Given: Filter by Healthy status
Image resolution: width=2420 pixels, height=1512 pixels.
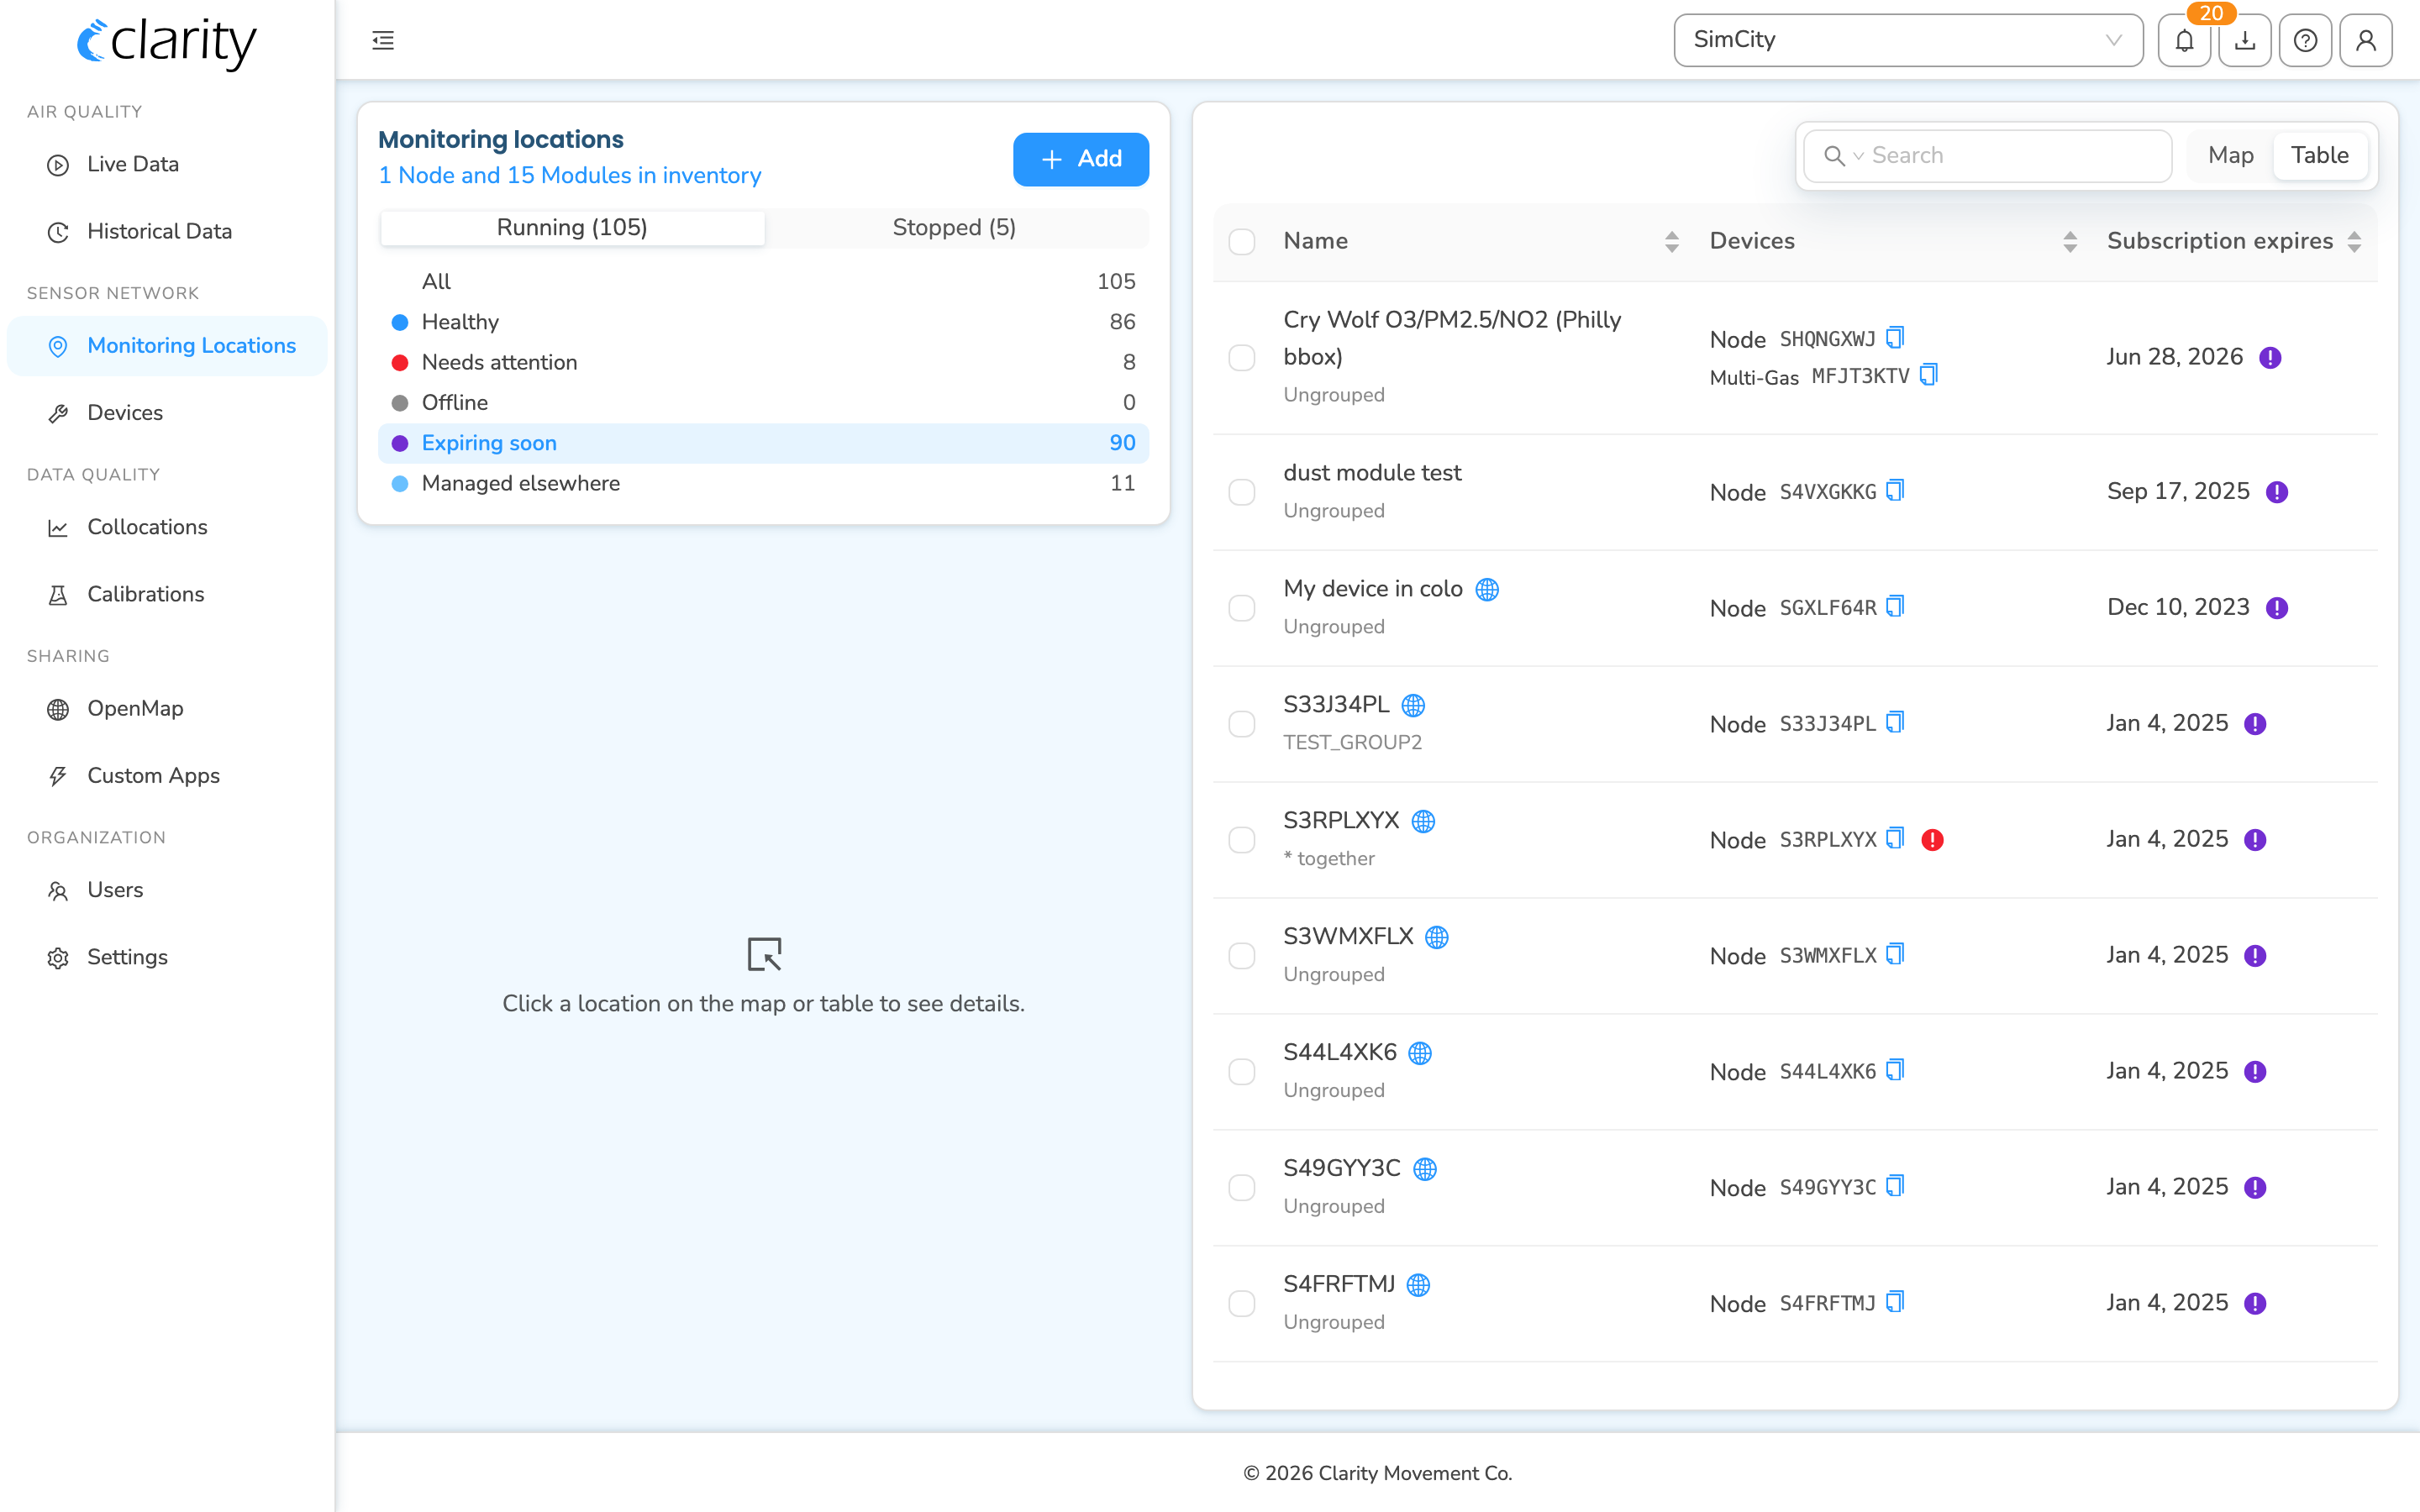Looking at the screenshot, I should [x=763, y=322].
